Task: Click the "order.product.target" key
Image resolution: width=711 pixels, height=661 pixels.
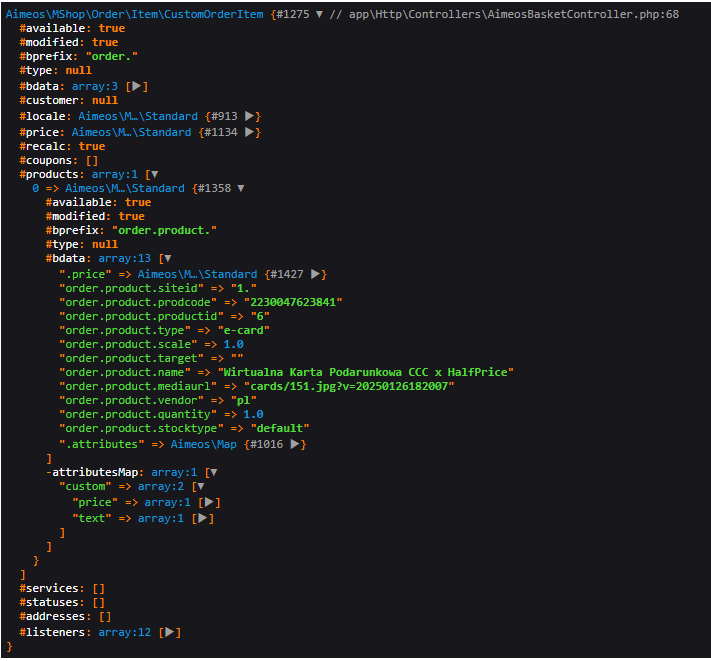Action: pos(131,358)
